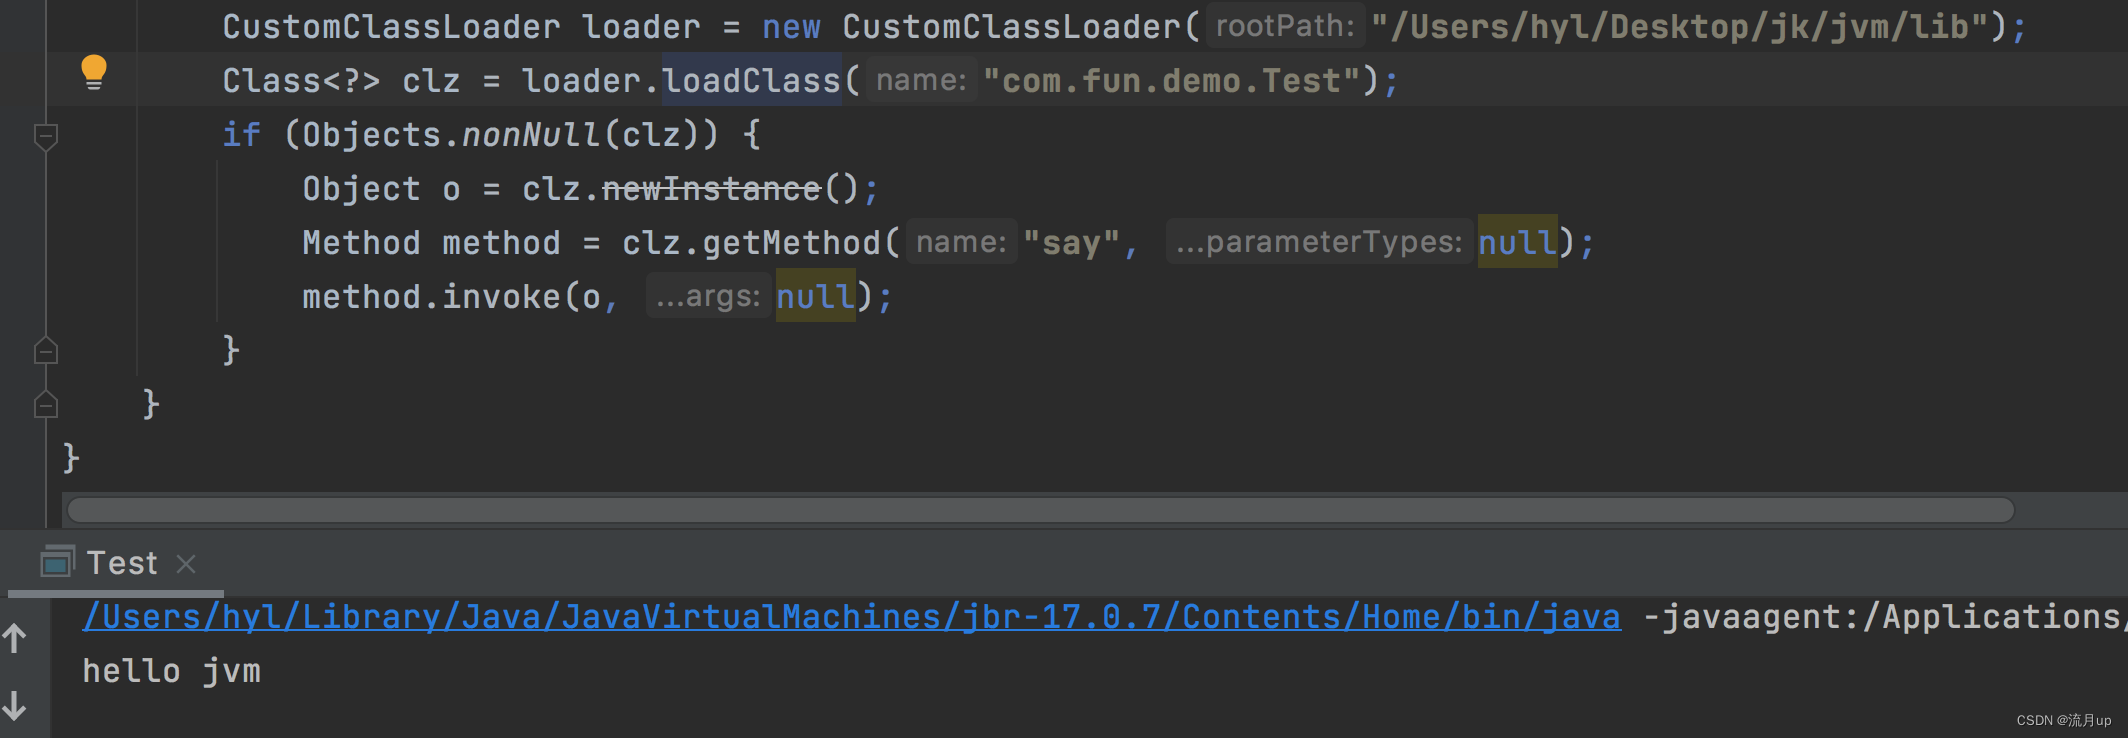
Task: Click the nonNull method name
Action: [531, 135]
